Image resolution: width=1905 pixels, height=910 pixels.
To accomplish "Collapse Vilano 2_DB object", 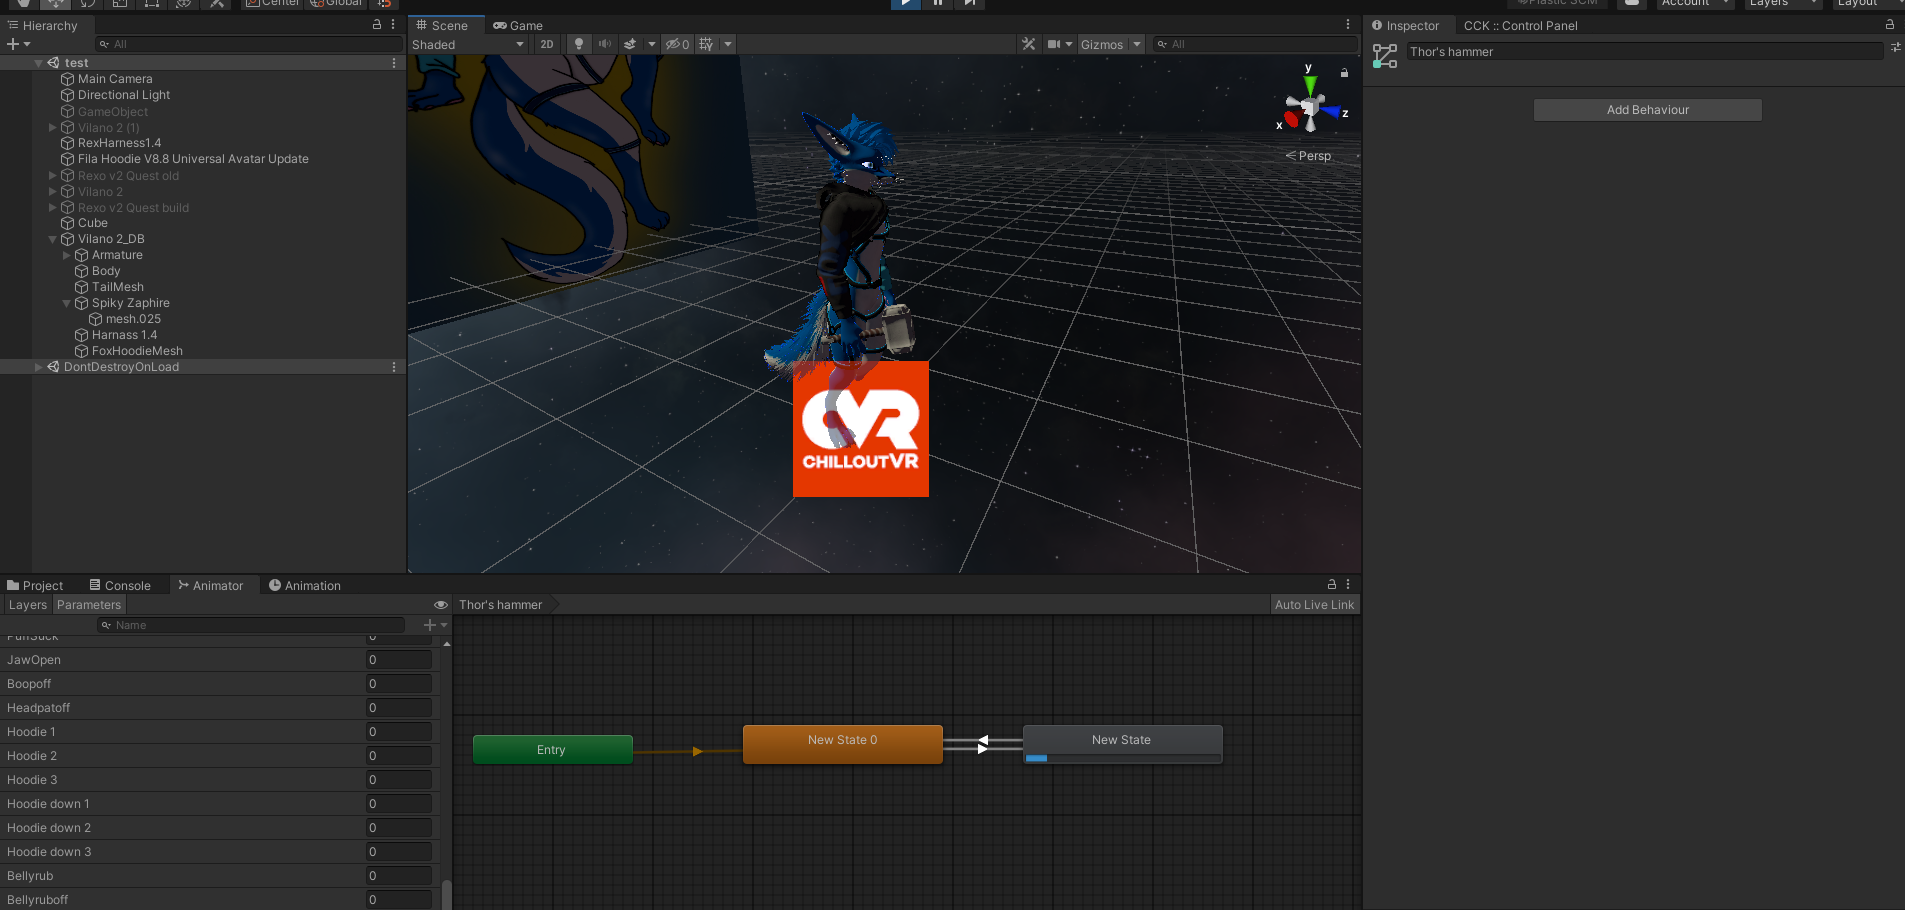I will pos(52,239).
